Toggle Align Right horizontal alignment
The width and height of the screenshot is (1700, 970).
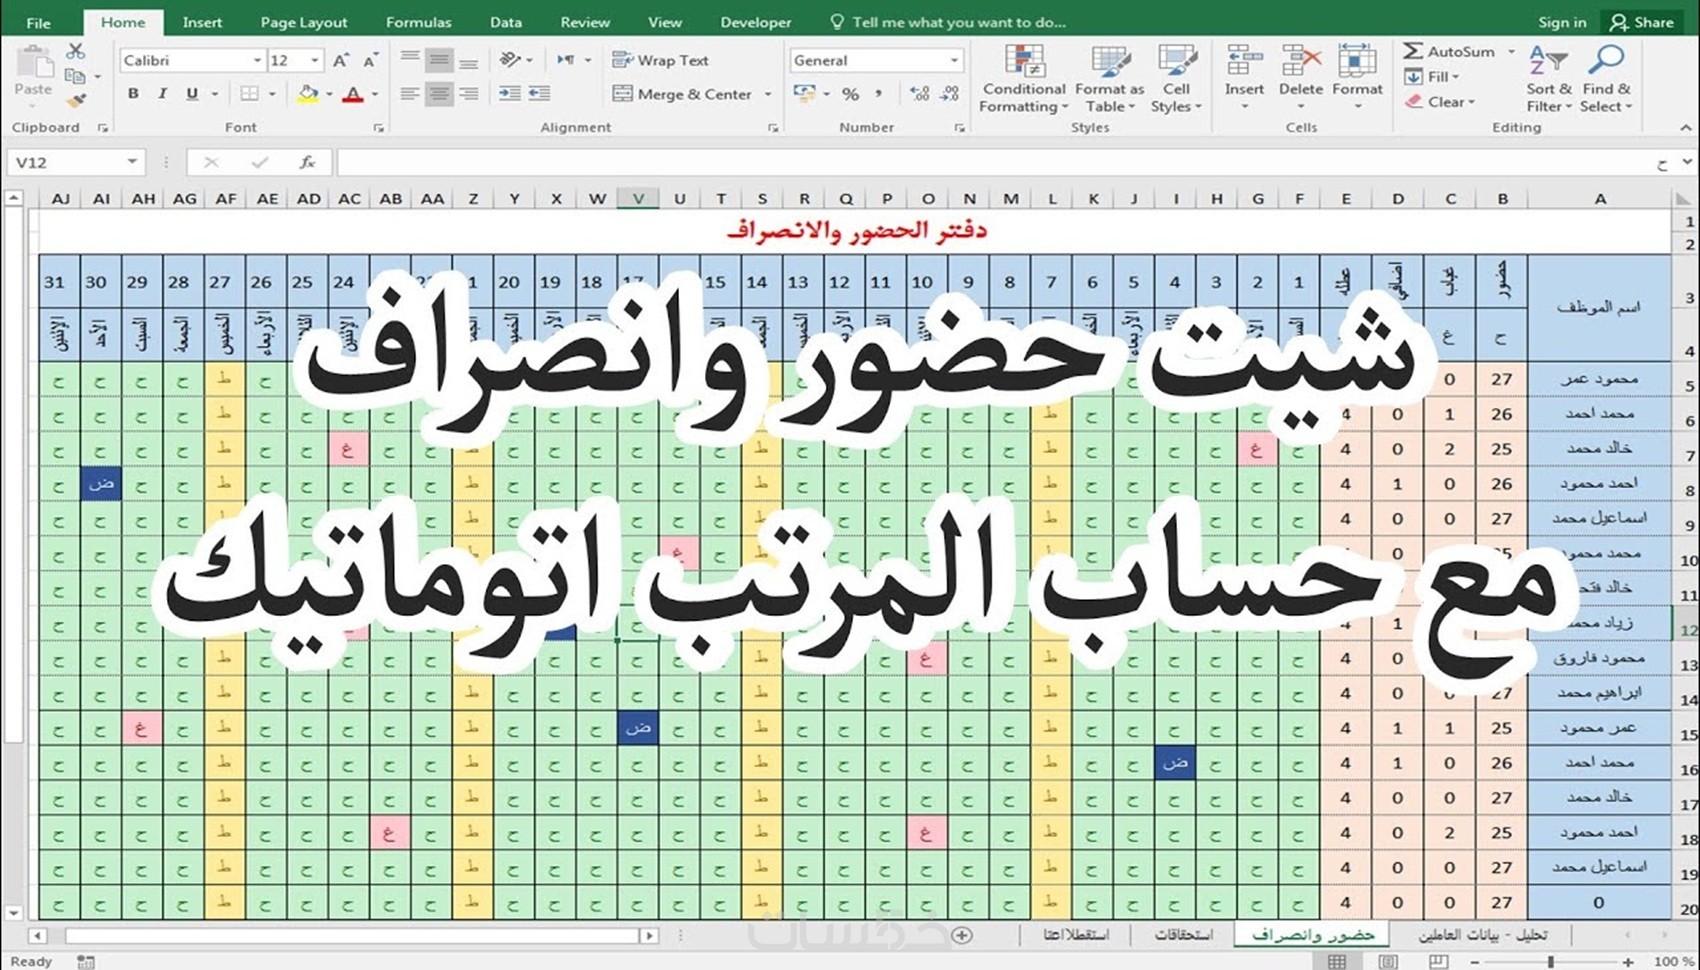click(468, 94)
